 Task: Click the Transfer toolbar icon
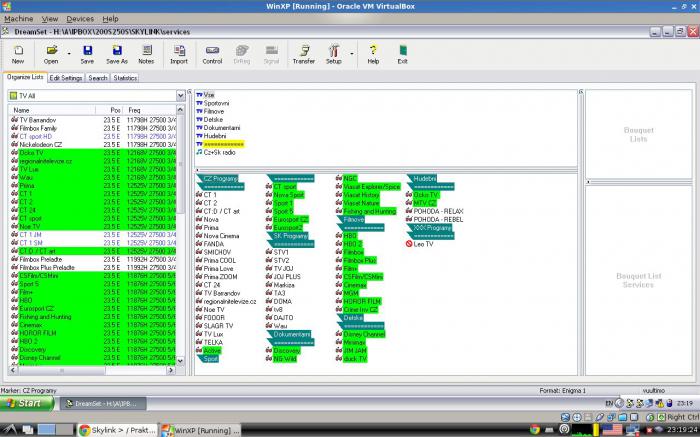pos(304,54)
